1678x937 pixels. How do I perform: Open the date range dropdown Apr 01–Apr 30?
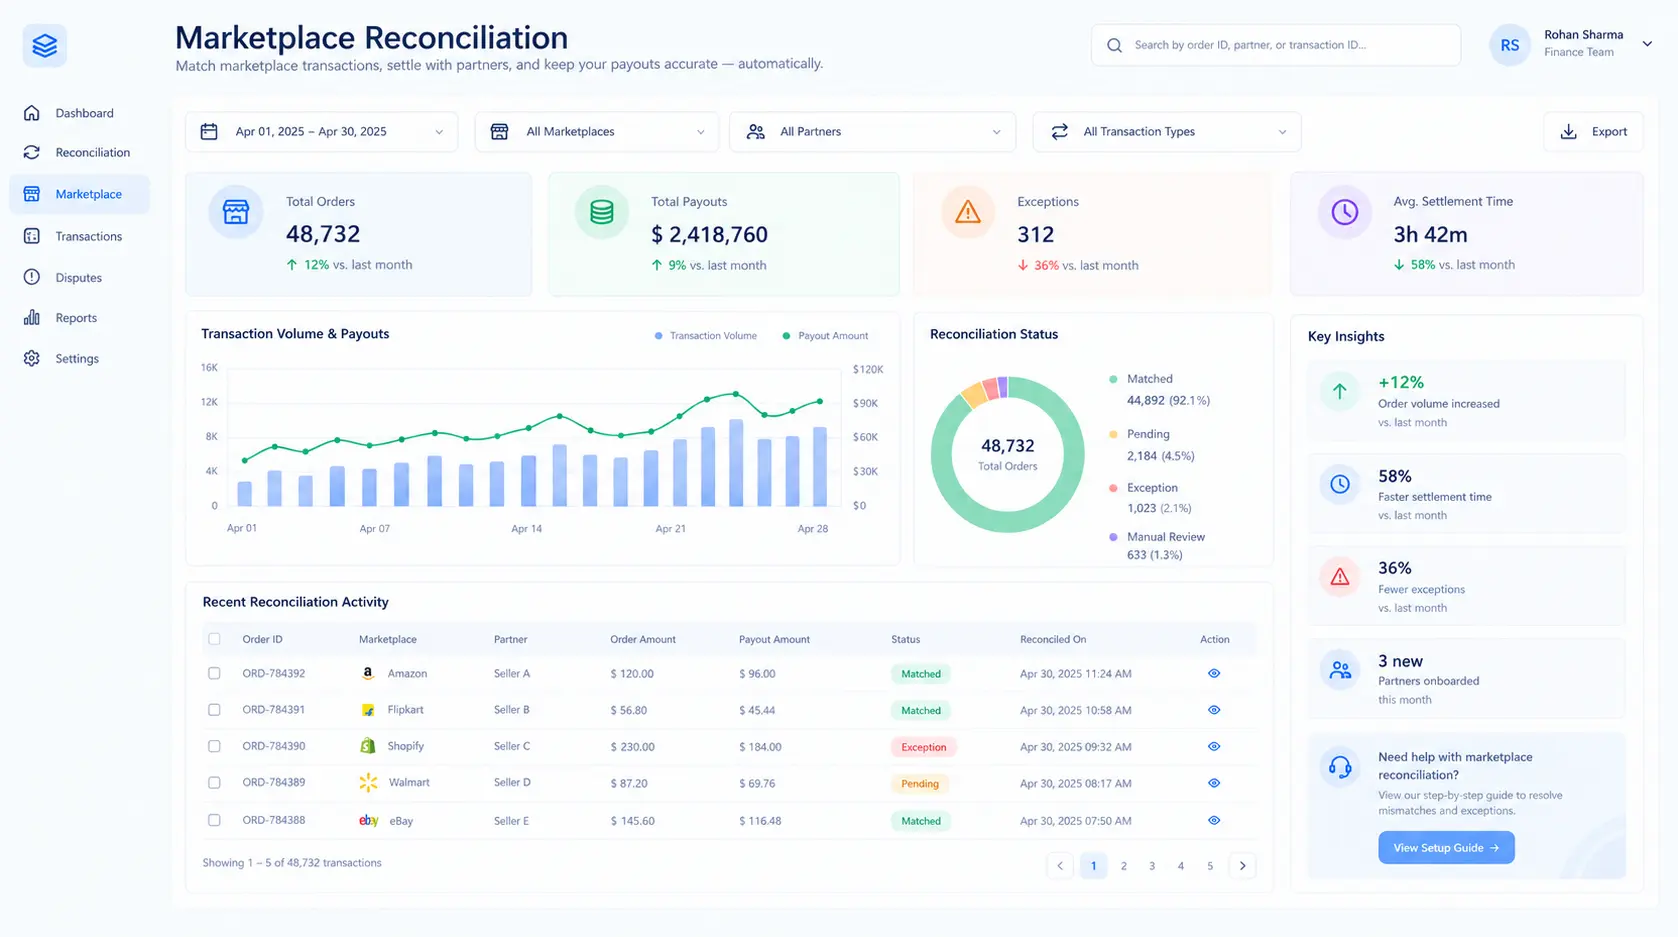coord(321,132)
